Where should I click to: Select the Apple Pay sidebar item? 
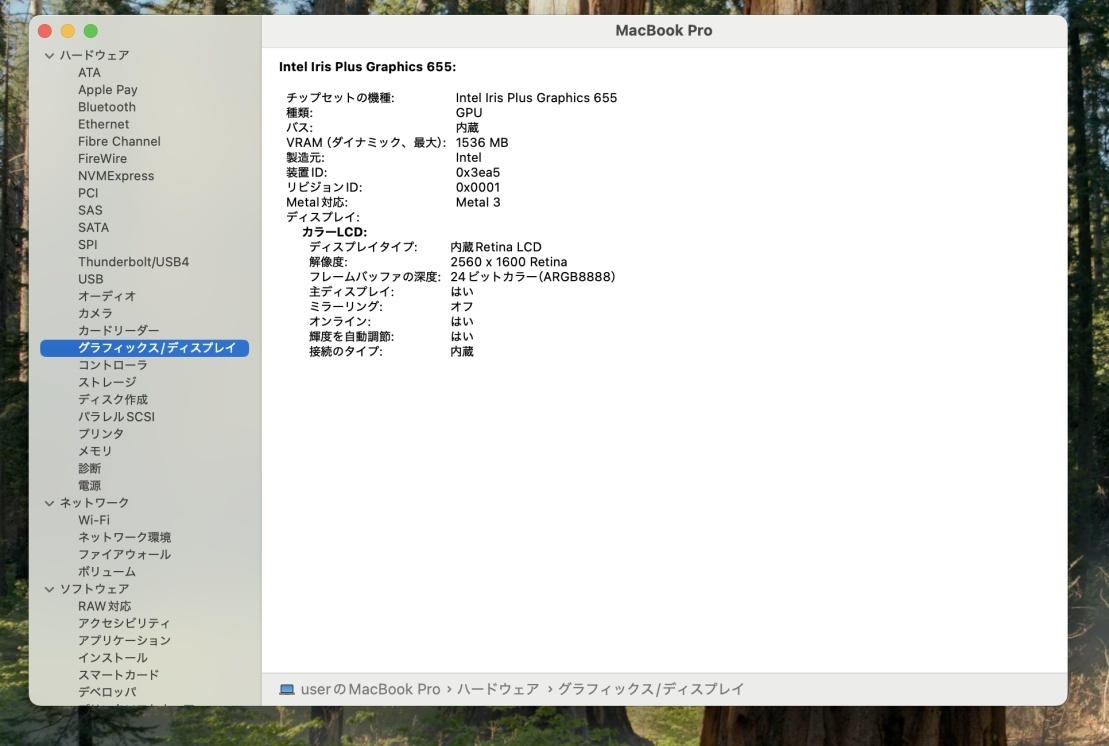(x=108, y=90)
